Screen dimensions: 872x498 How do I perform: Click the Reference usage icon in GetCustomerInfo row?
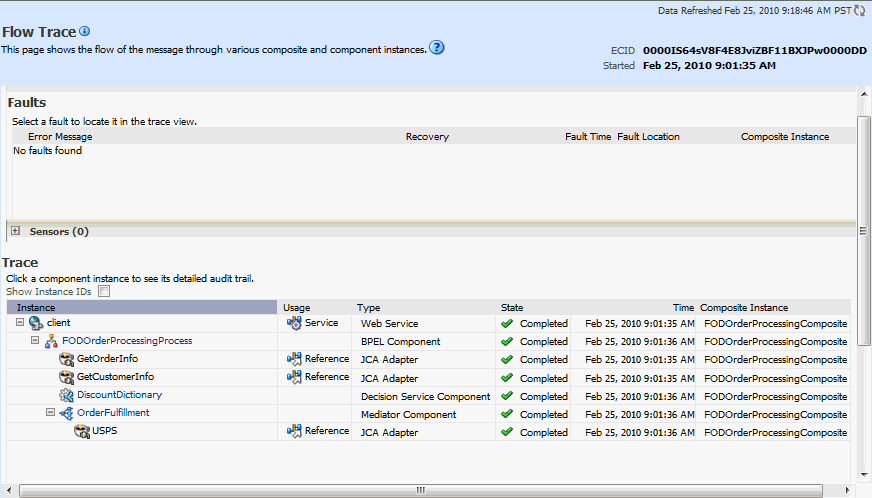pyautogui.click(x=294, y=377)
